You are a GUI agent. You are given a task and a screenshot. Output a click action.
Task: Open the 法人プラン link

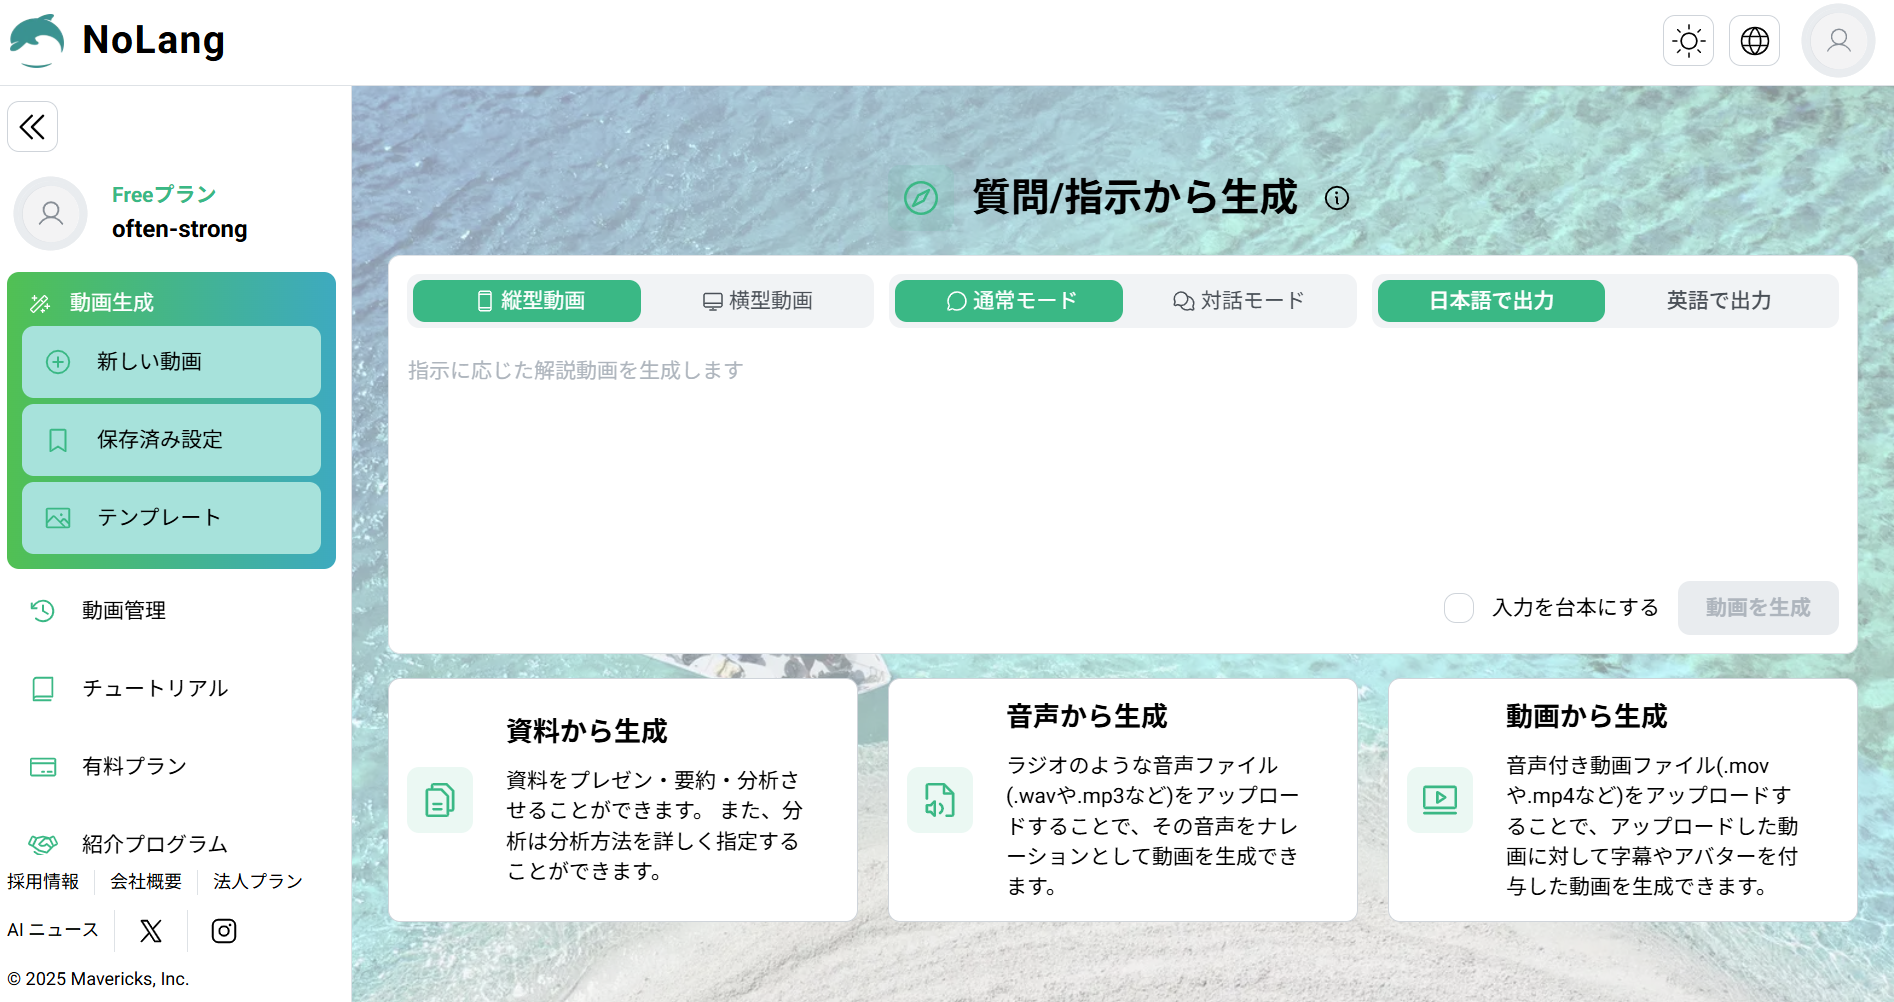(257, 880)
